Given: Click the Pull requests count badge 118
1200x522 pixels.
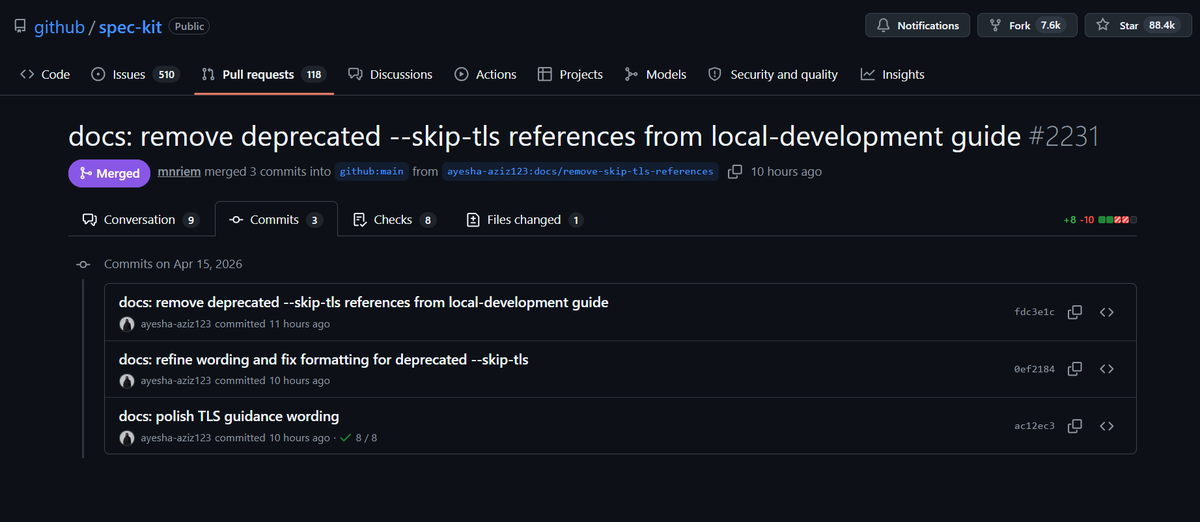Looking at the screenshot, I should pos(314,74).
